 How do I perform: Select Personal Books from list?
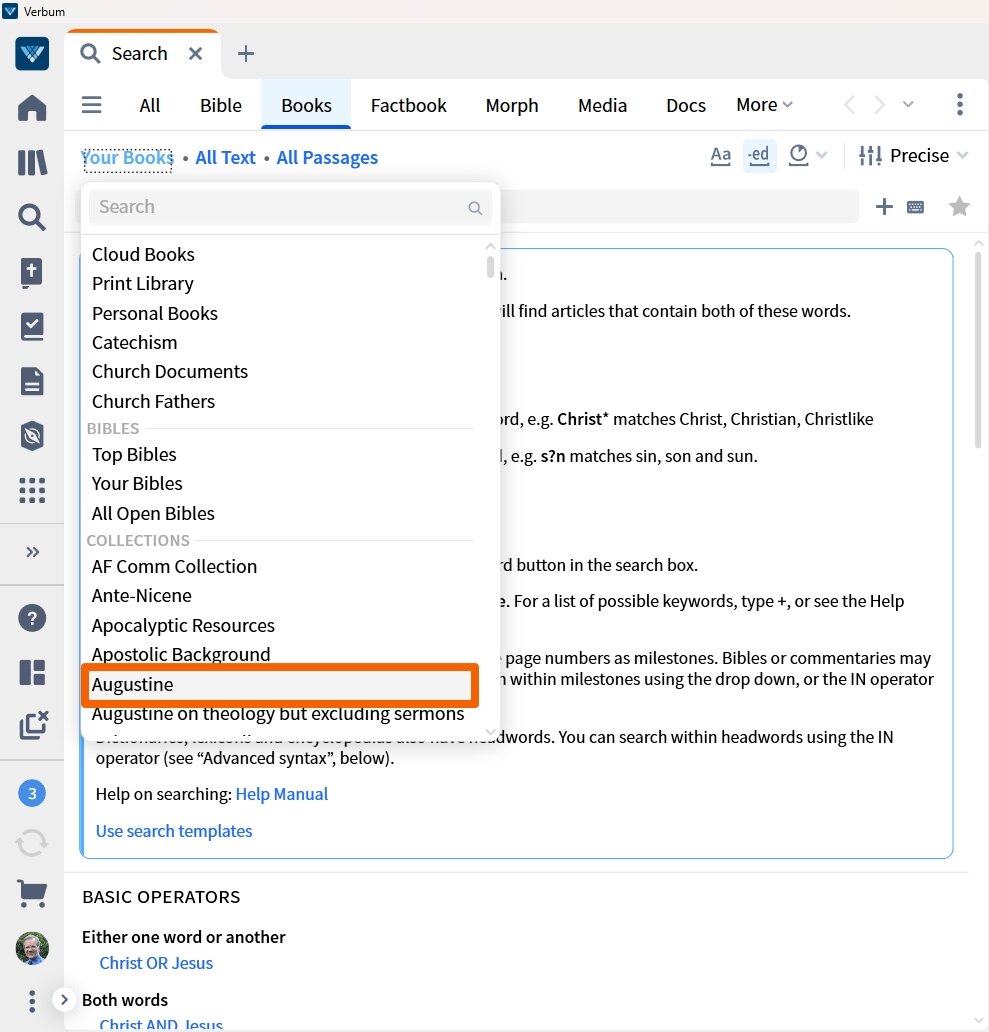click(x=155, y=313)
